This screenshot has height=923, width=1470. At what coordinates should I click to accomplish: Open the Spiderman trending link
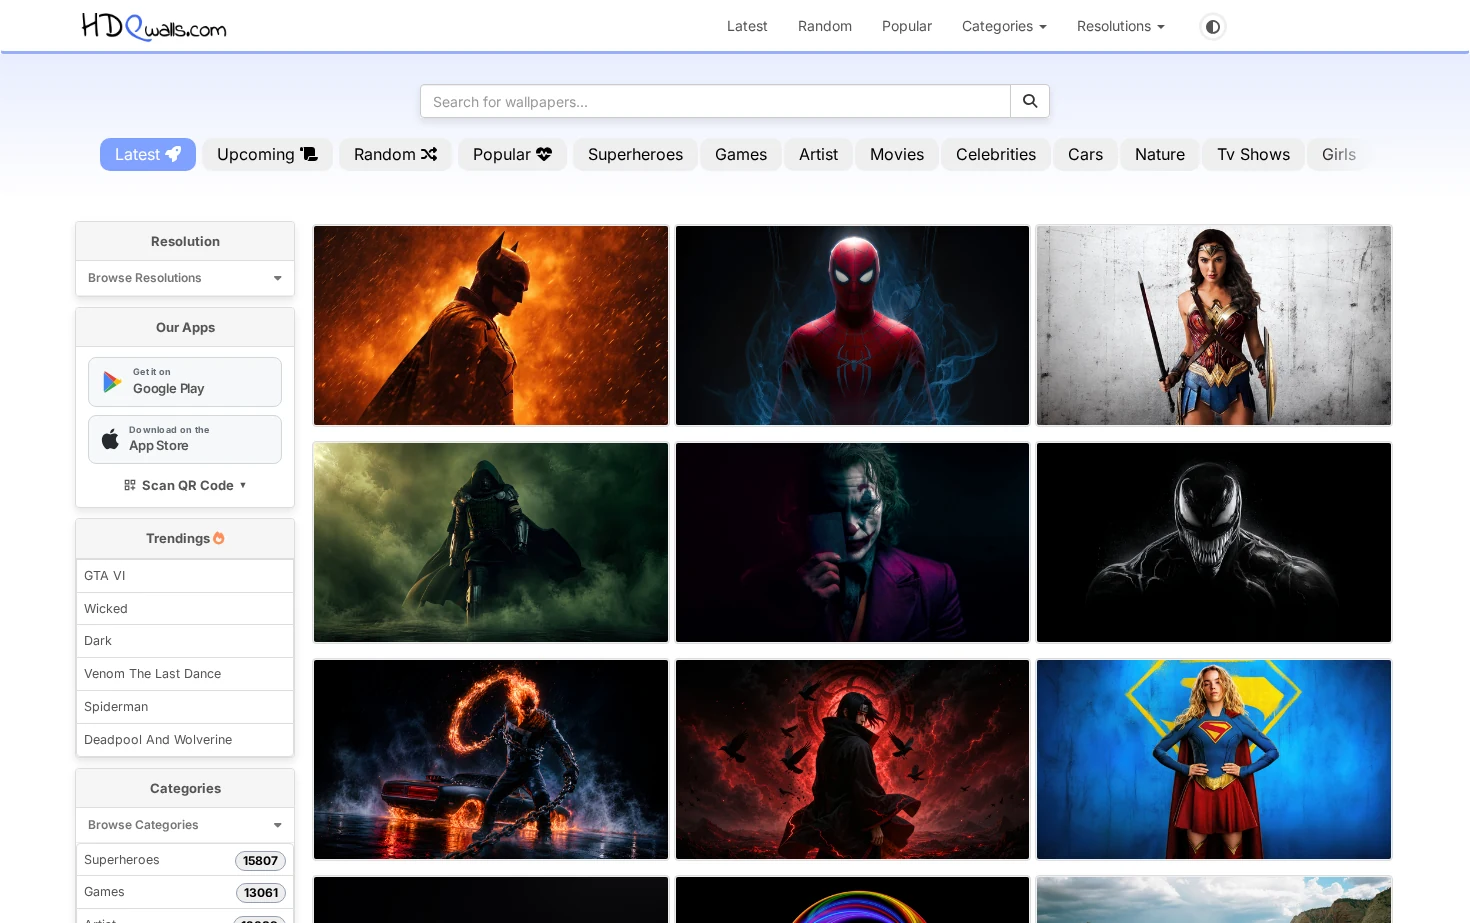[185, 707]
